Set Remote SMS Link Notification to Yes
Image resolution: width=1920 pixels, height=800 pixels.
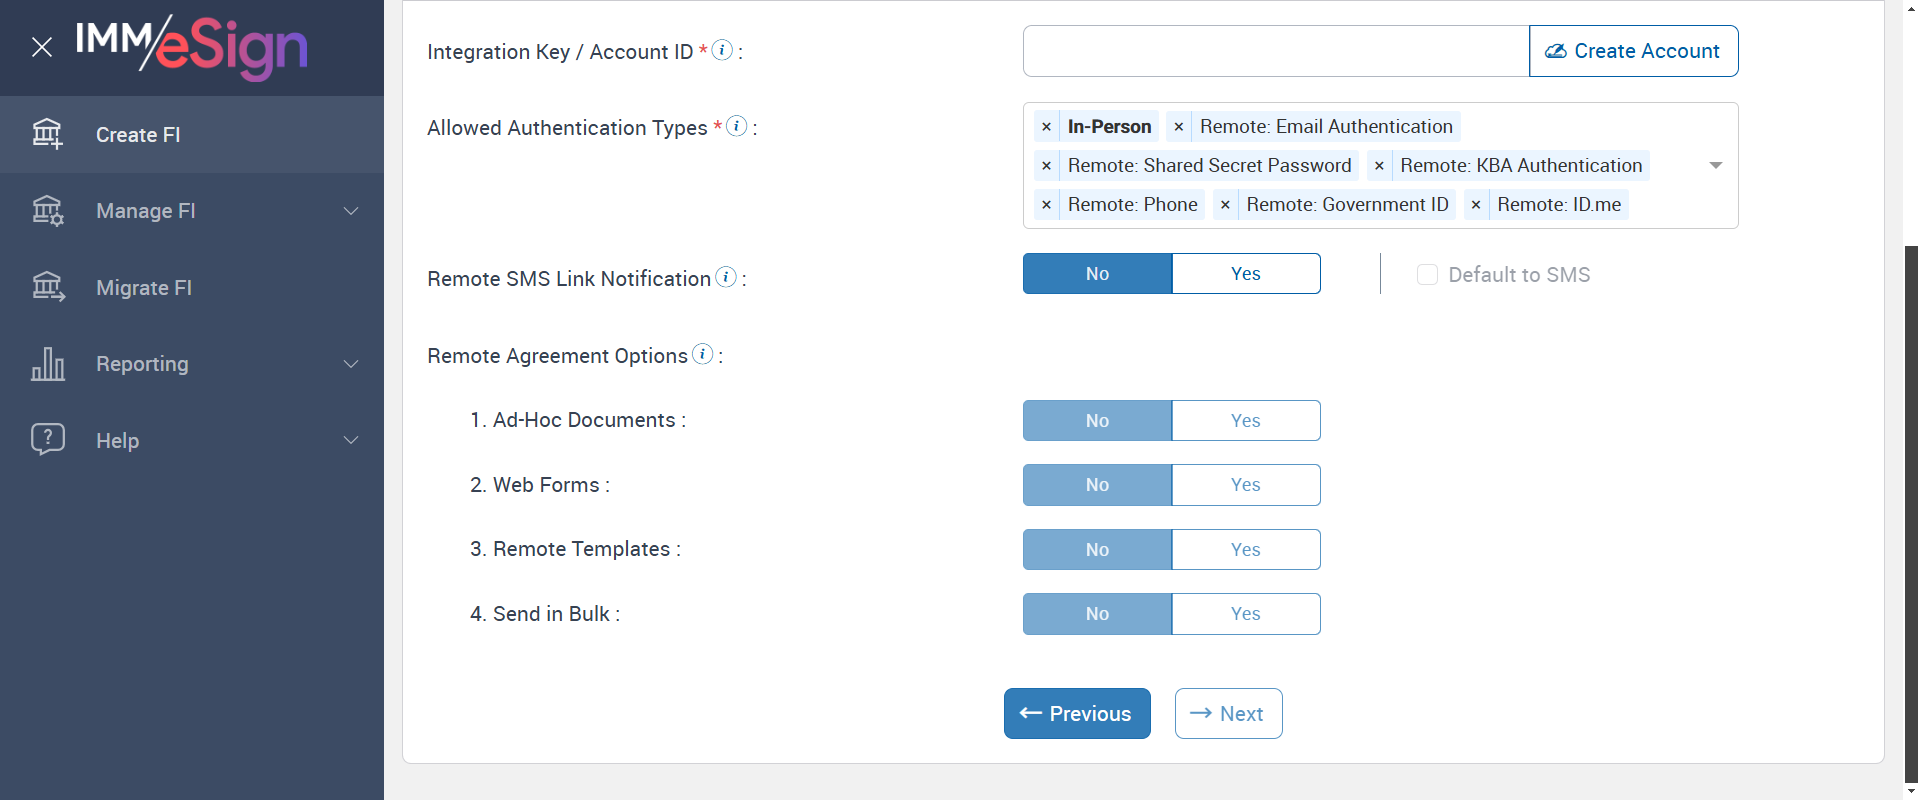click(x=1245, y=274)
